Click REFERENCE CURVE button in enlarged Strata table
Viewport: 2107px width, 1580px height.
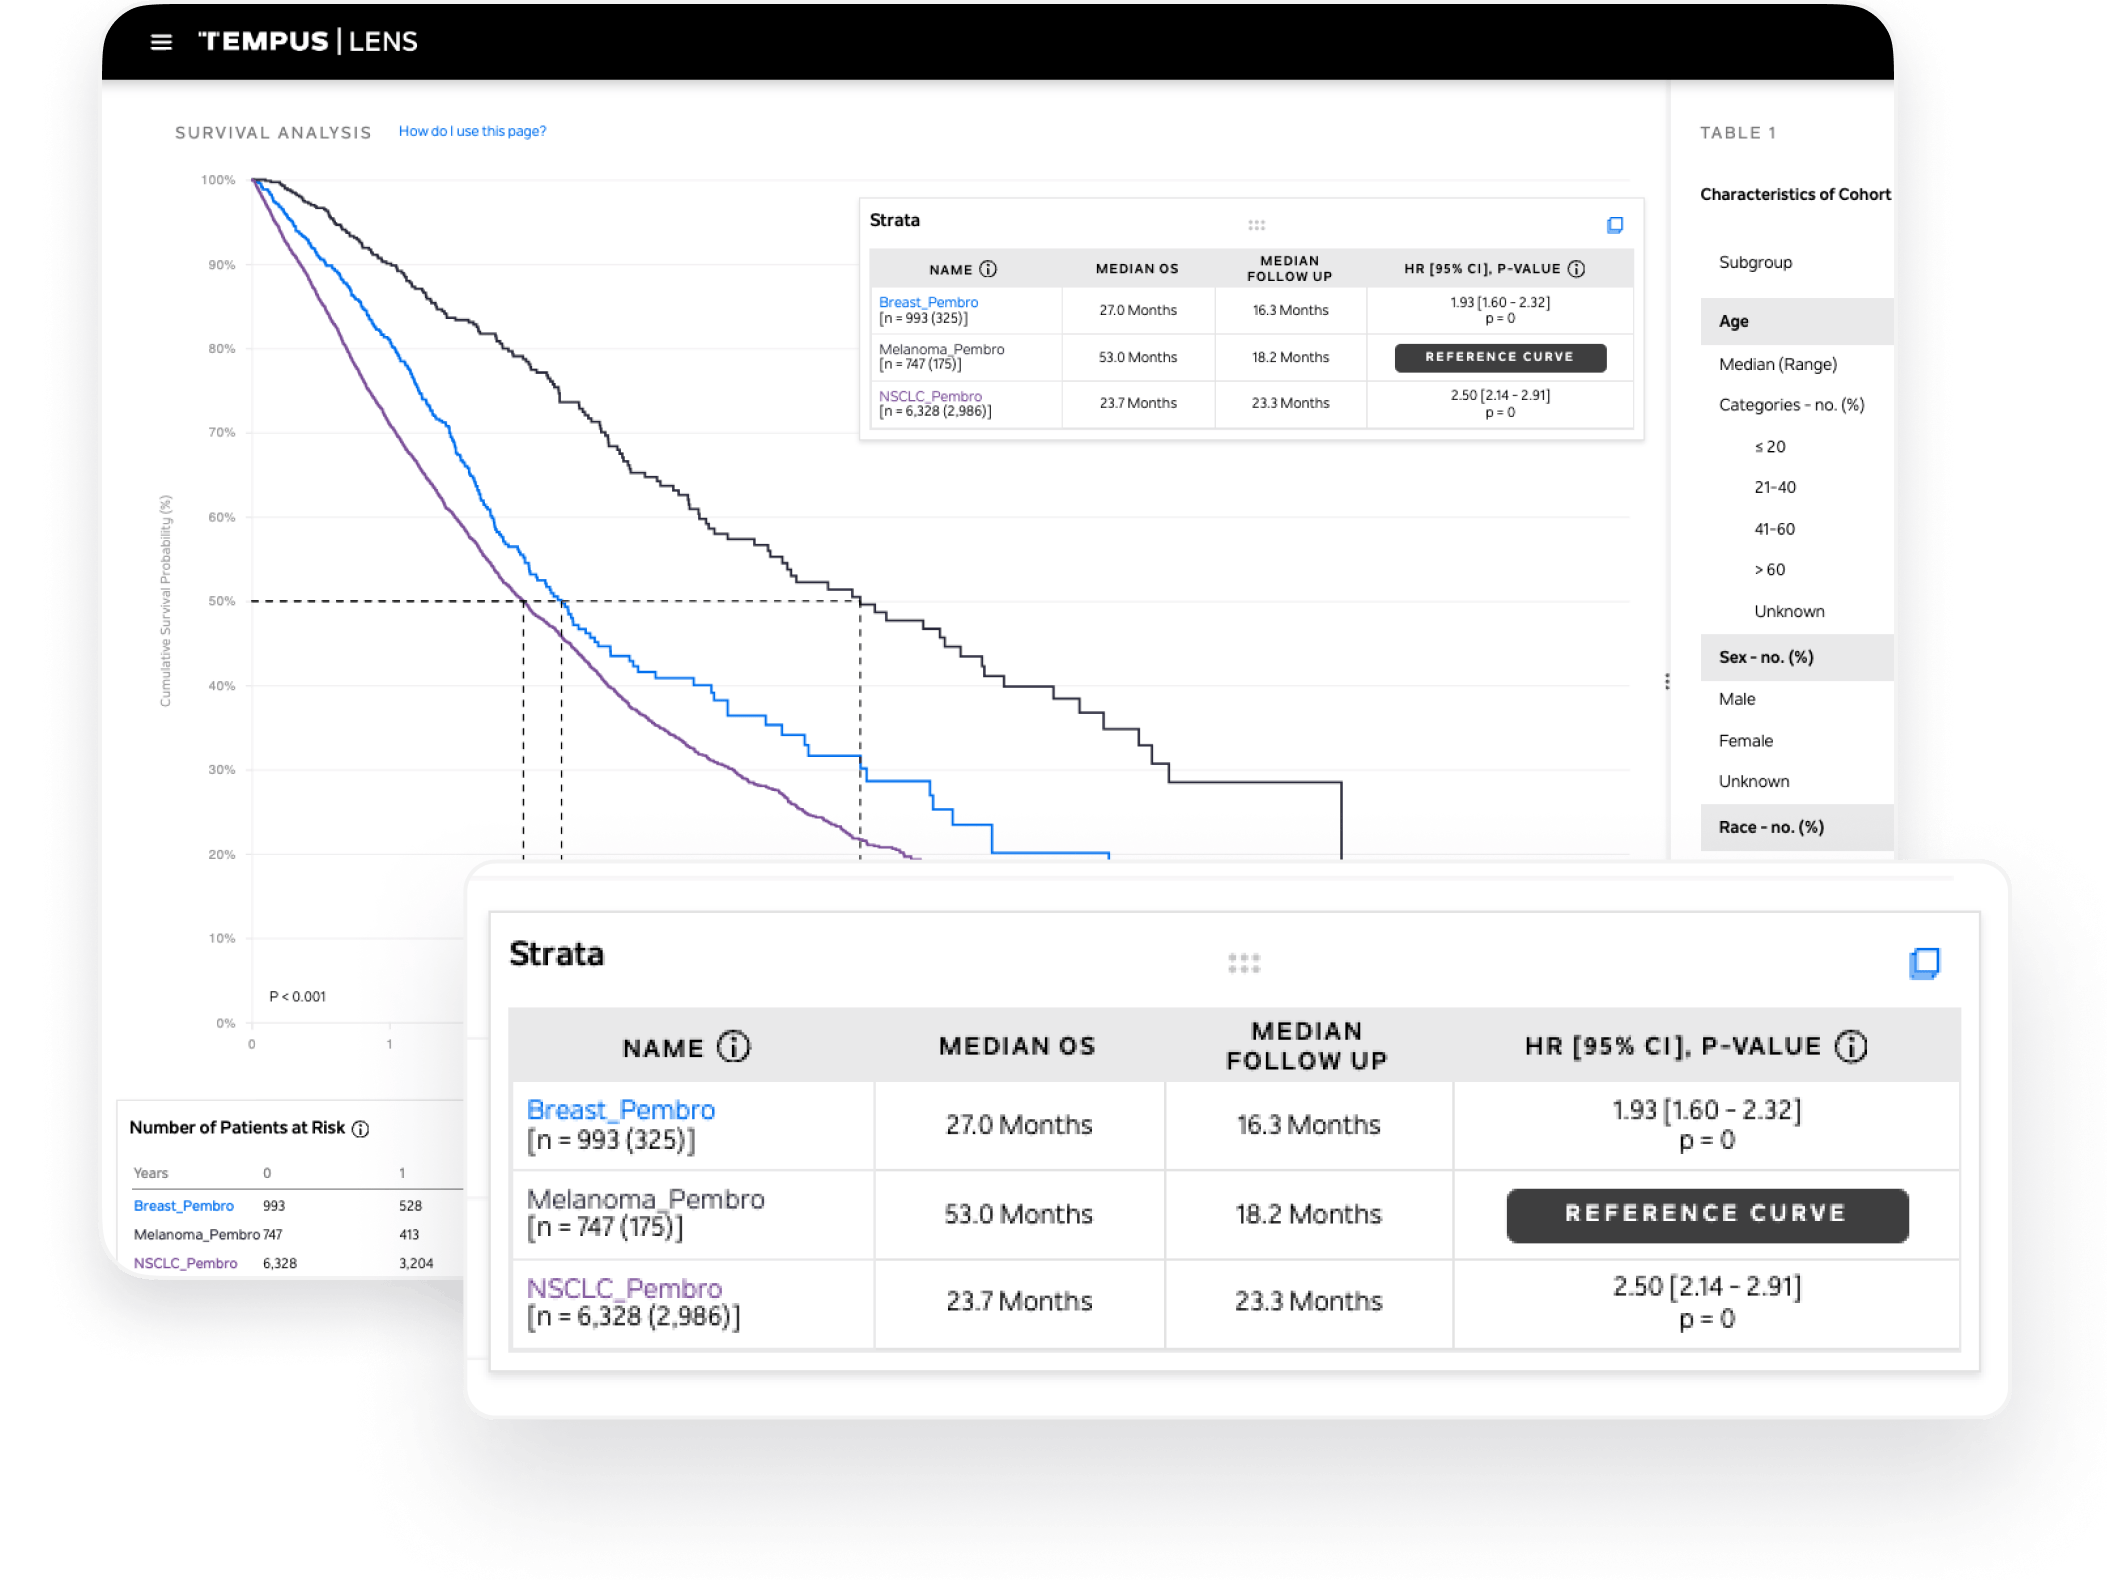pos(1707,1215)
